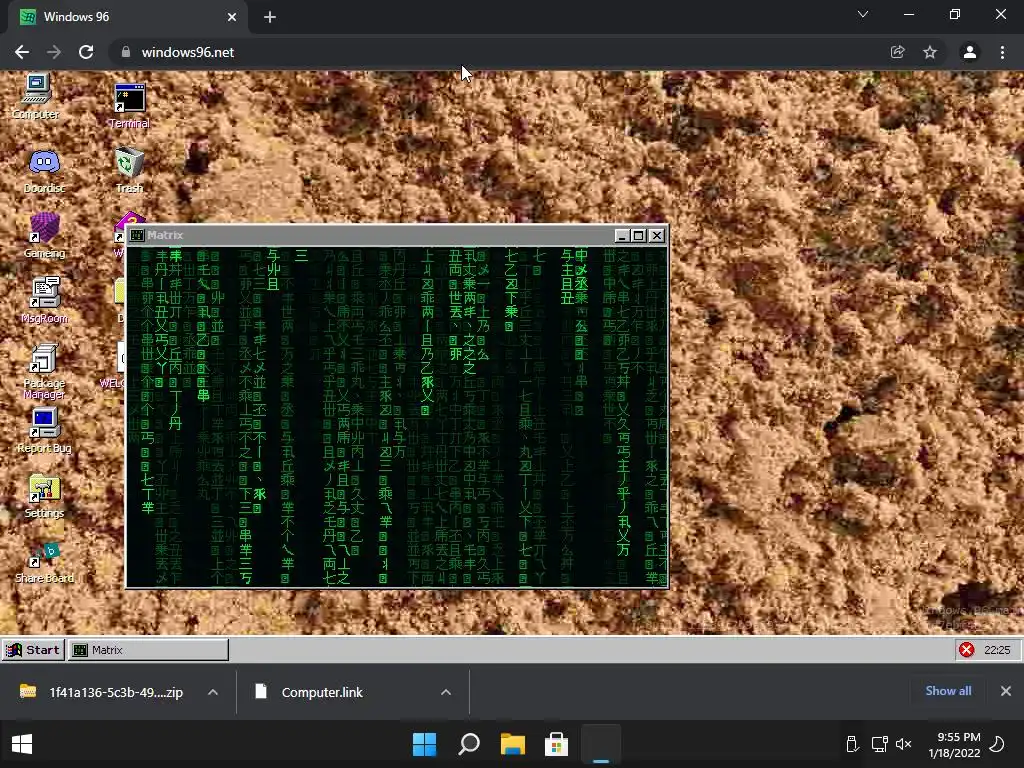Open the Windows 11 Start menu icon
This screenshot has height=768, width=1024.
(424, 744)
